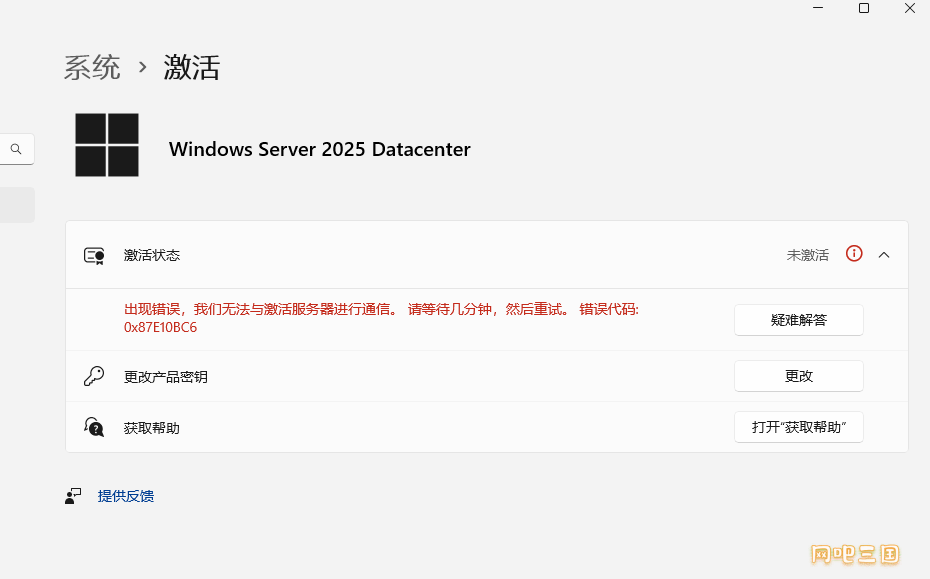The height and width of the screenshot is (579, 930).
Task: Click Windows Server 2025 Datacenter text
Action: point(320,149)
